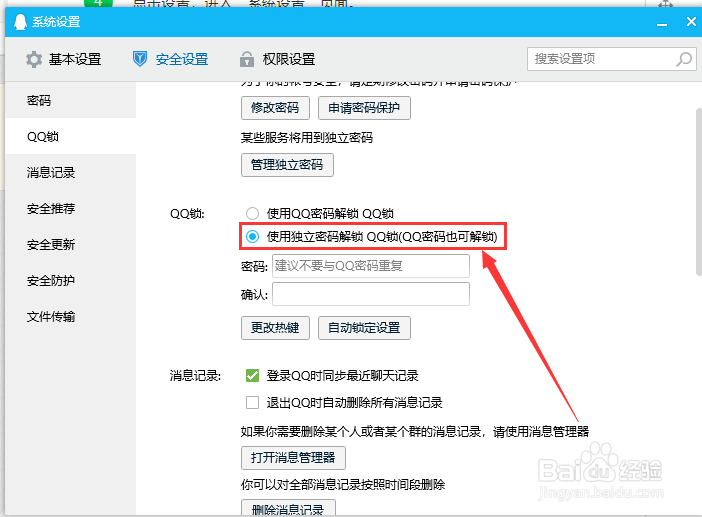Click the shield icon beside 安全设置
The width and height of the screenshot is (702, 517).
coord(140,59)
